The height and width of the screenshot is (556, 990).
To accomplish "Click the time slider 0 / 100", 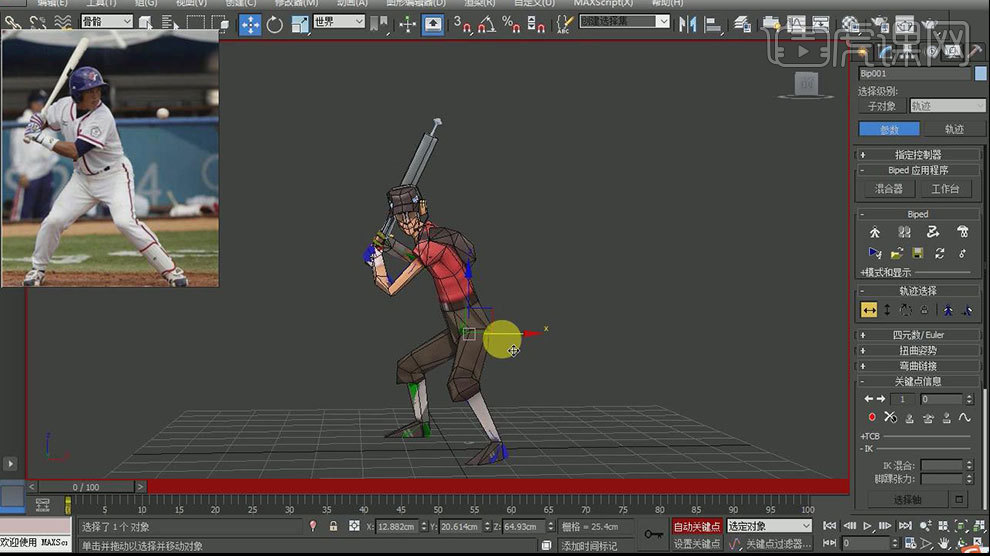I will click(x=86, y=487).
